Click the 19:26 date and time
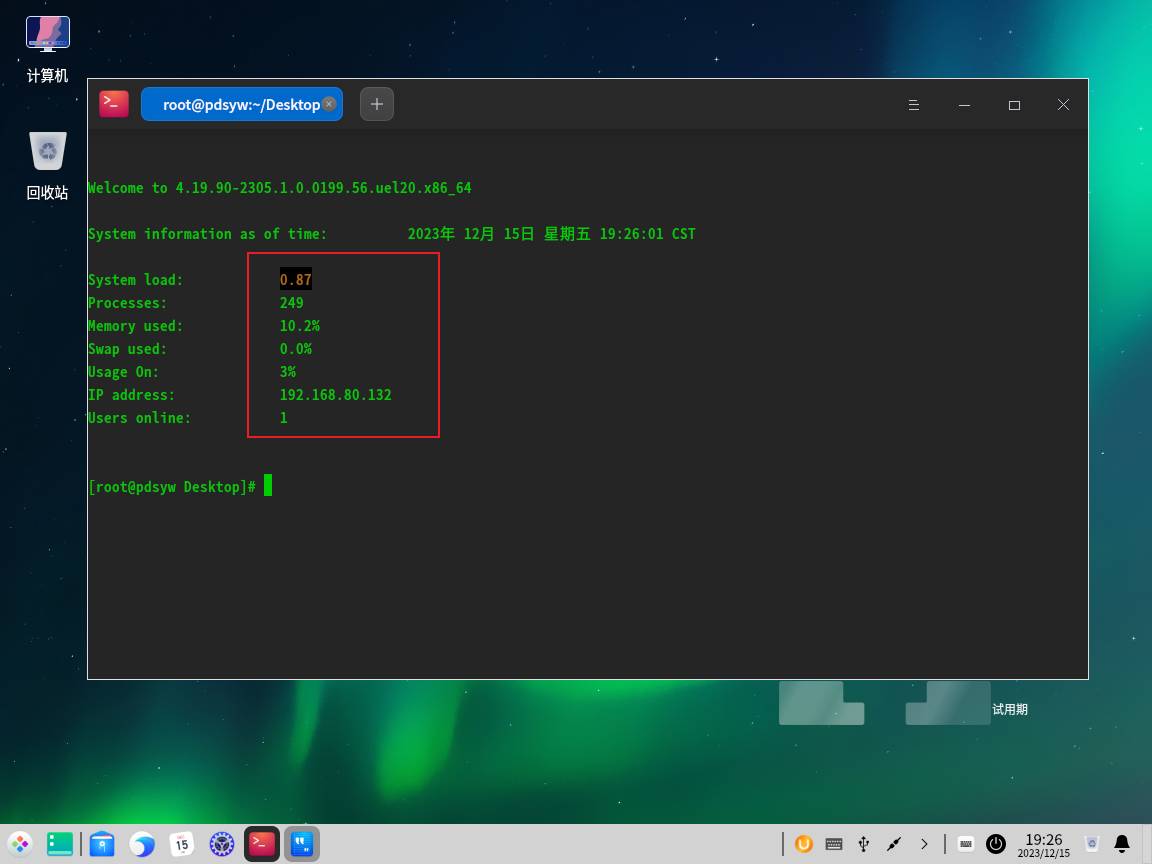This screenshot has height=864, width=1152. pyautogui.click(x=1043, y=845)
